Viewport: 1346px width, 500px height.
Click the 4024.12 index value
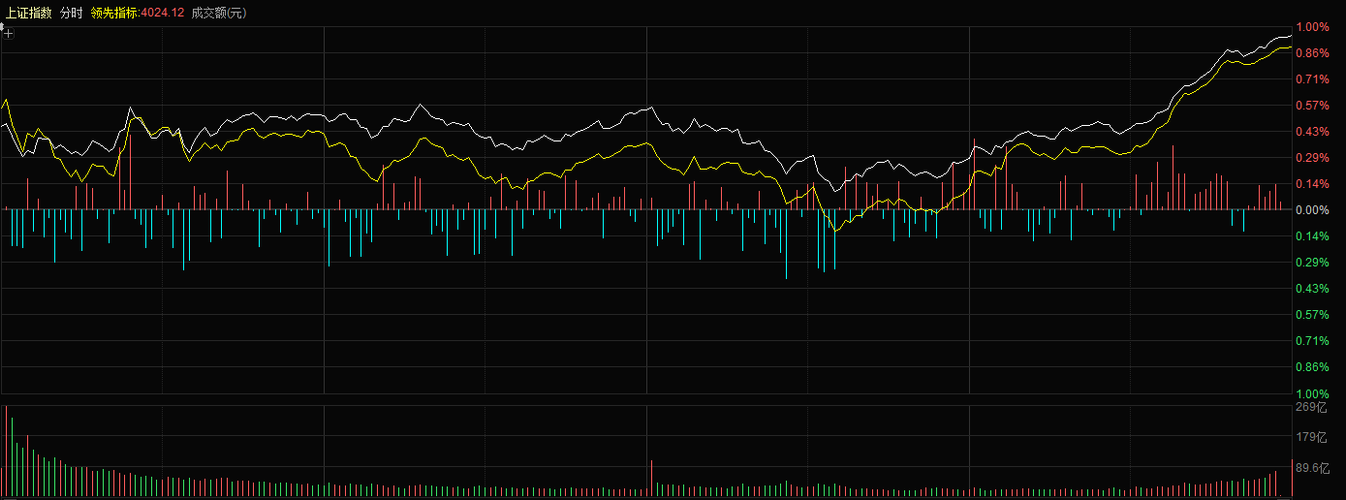coord(162,13)
